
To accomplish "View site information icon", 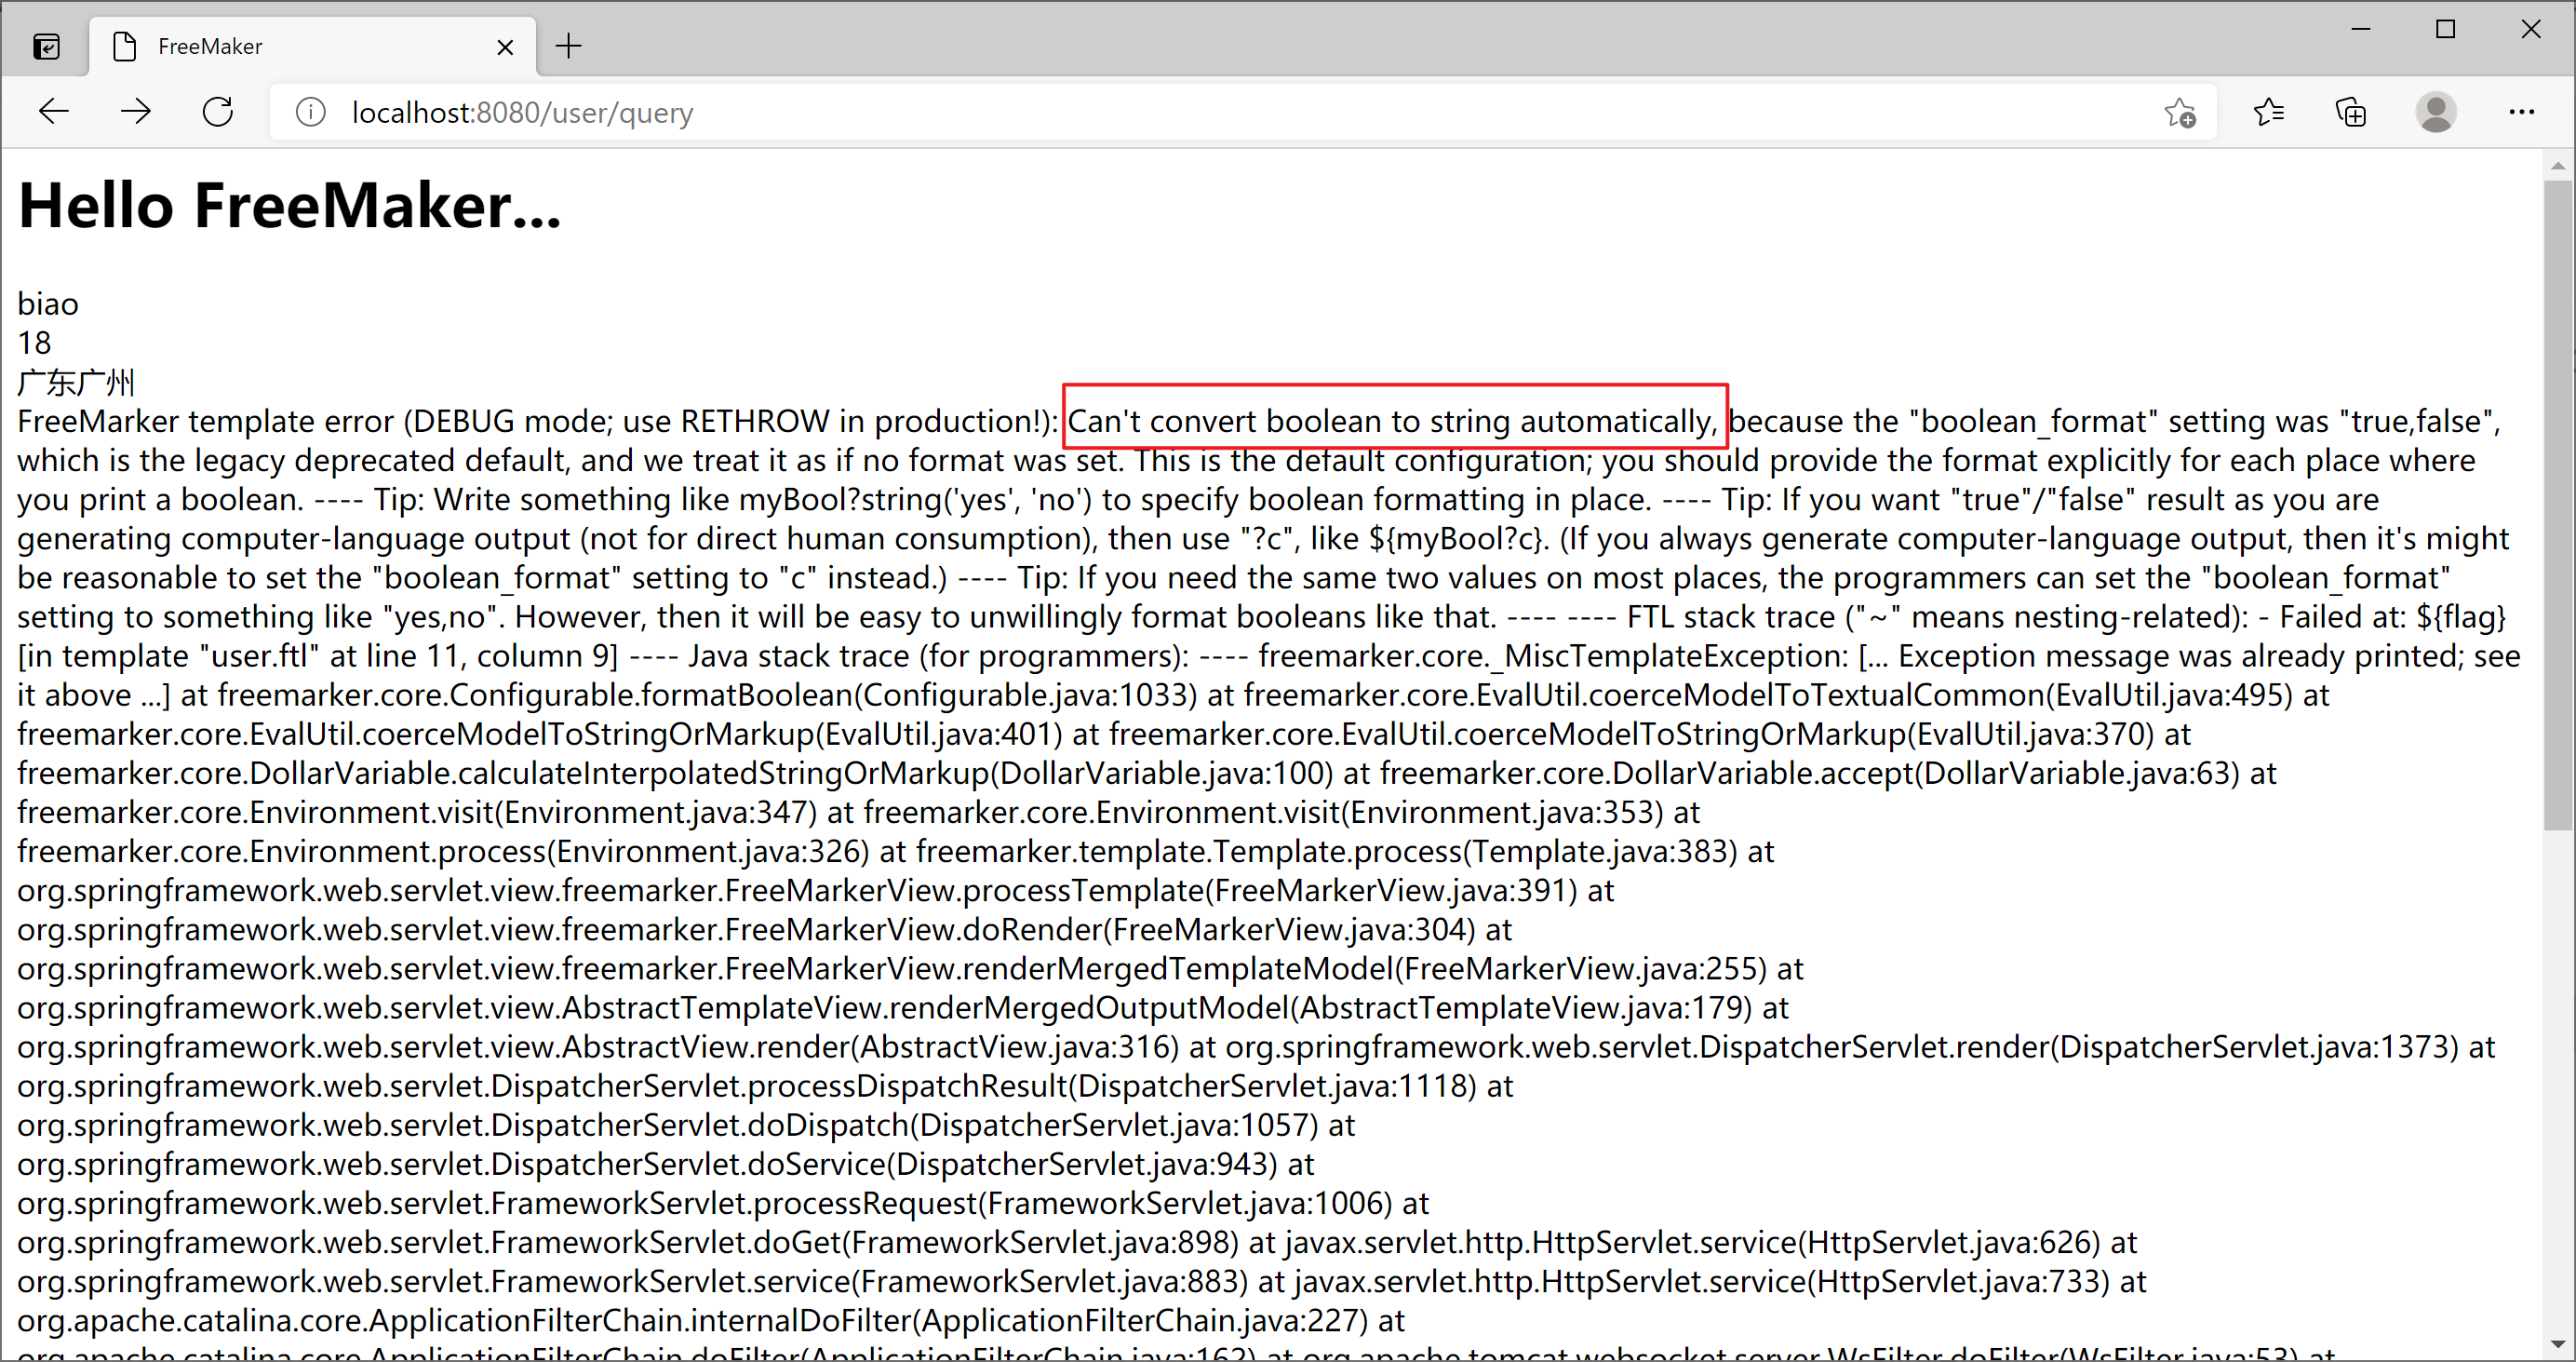I will (x=311, y=112).
